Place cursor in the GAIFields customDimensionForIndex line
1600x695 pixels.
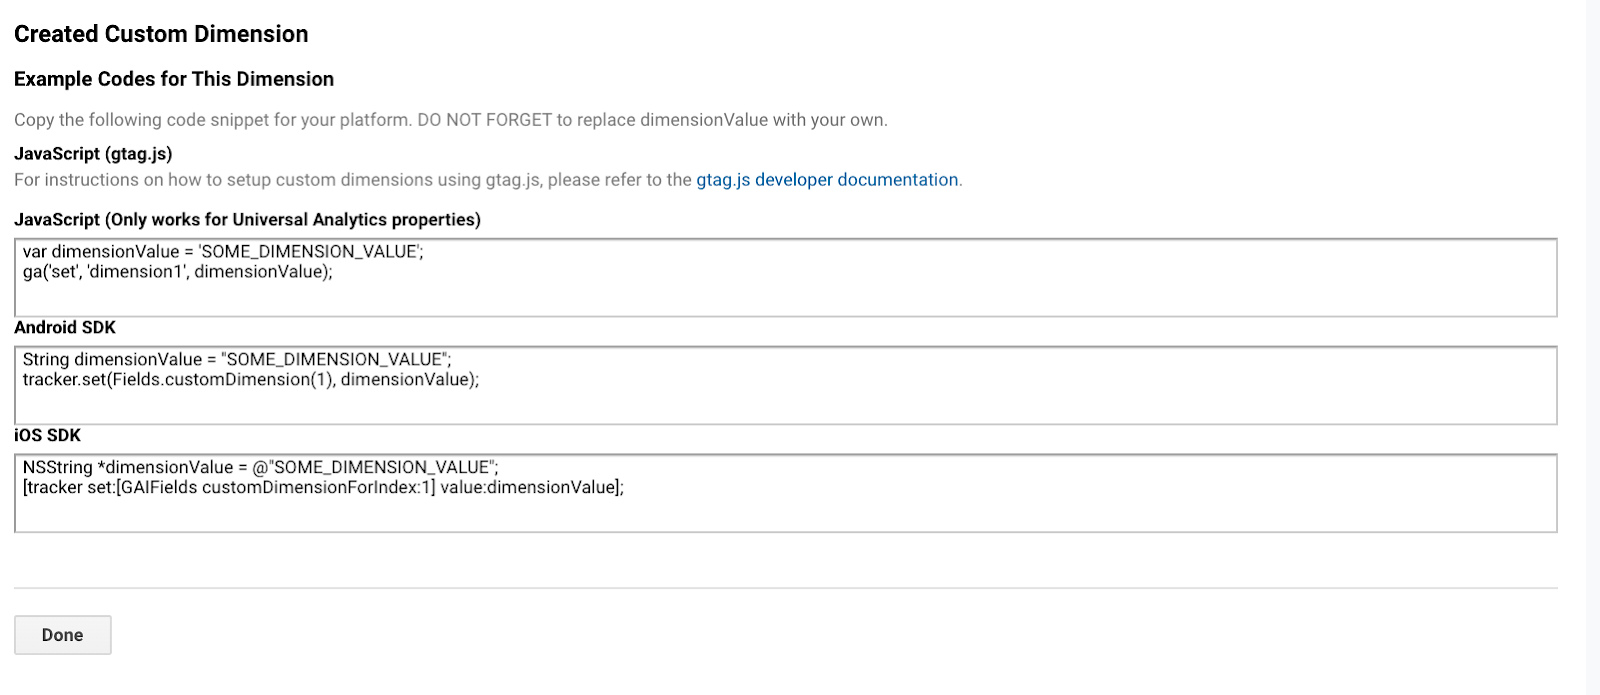(323, 488)
